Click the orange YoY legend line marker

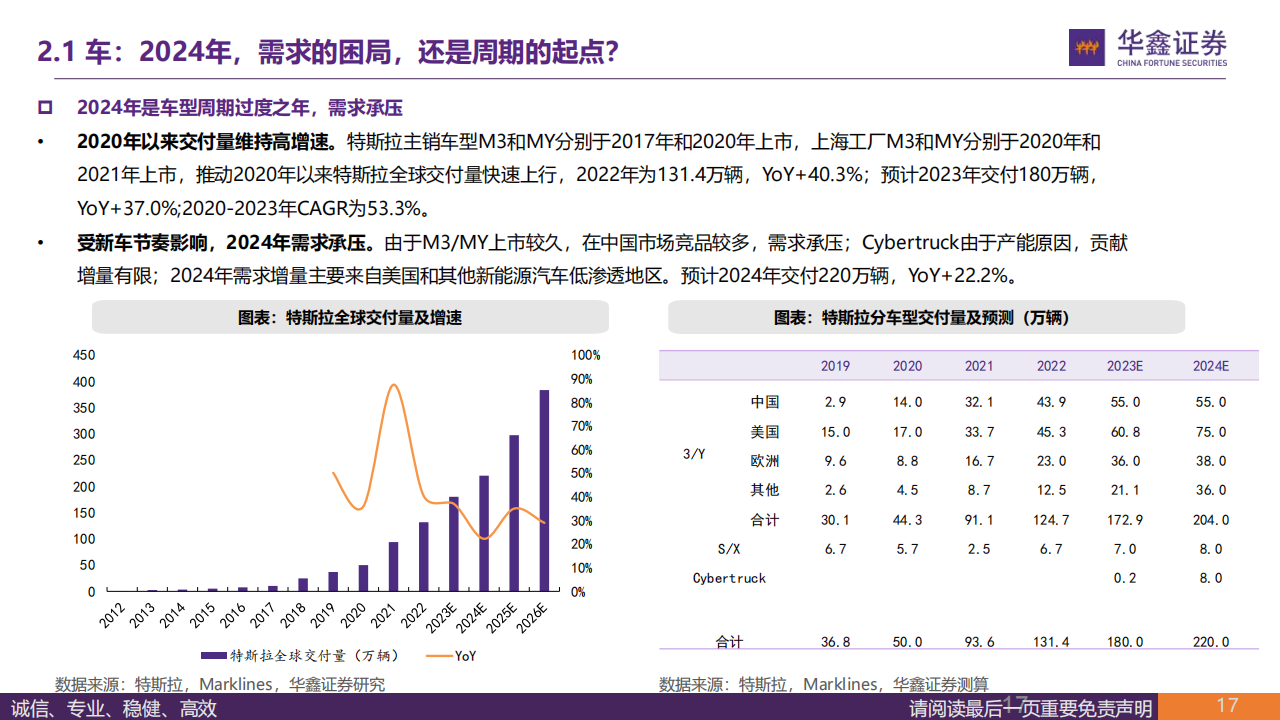click(x=438, y=656)
